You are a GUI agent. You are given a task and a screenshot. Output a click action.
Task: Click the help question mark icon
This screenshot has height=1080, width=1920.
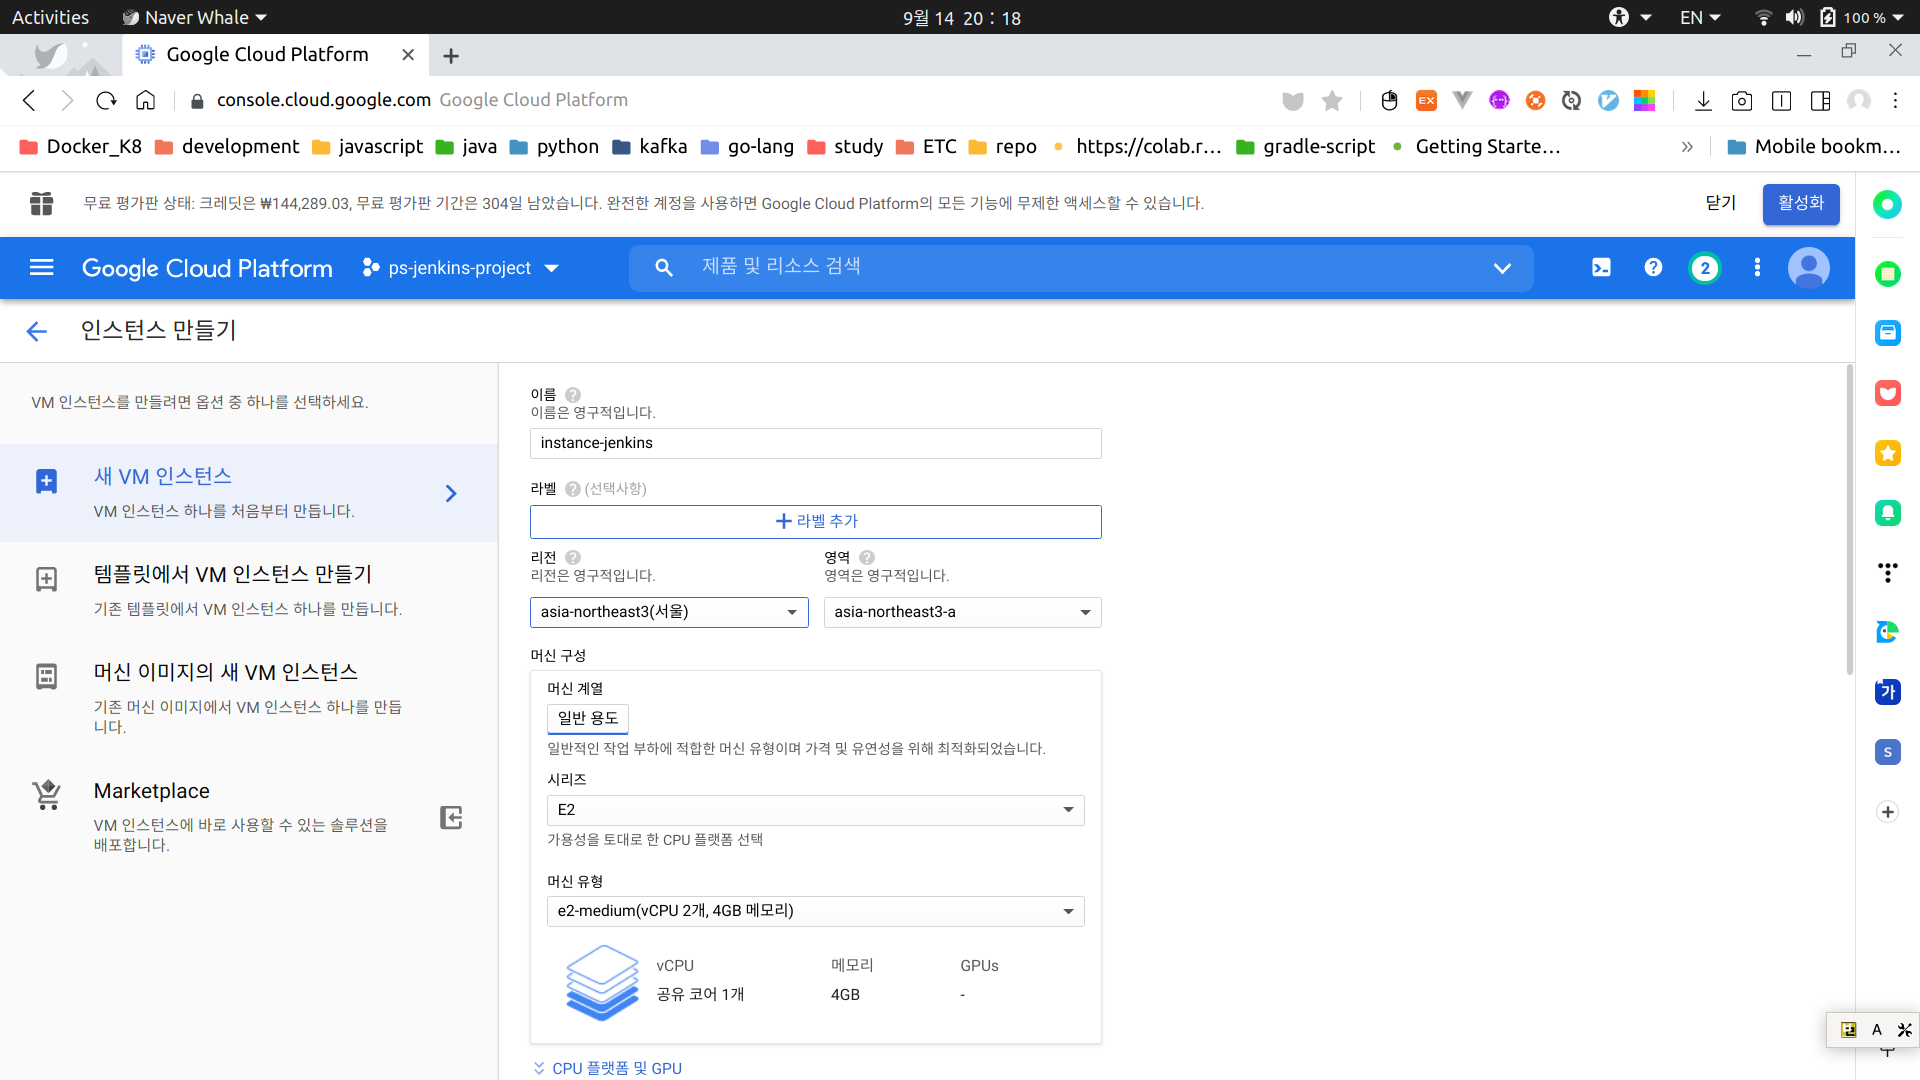point(1653,267)
